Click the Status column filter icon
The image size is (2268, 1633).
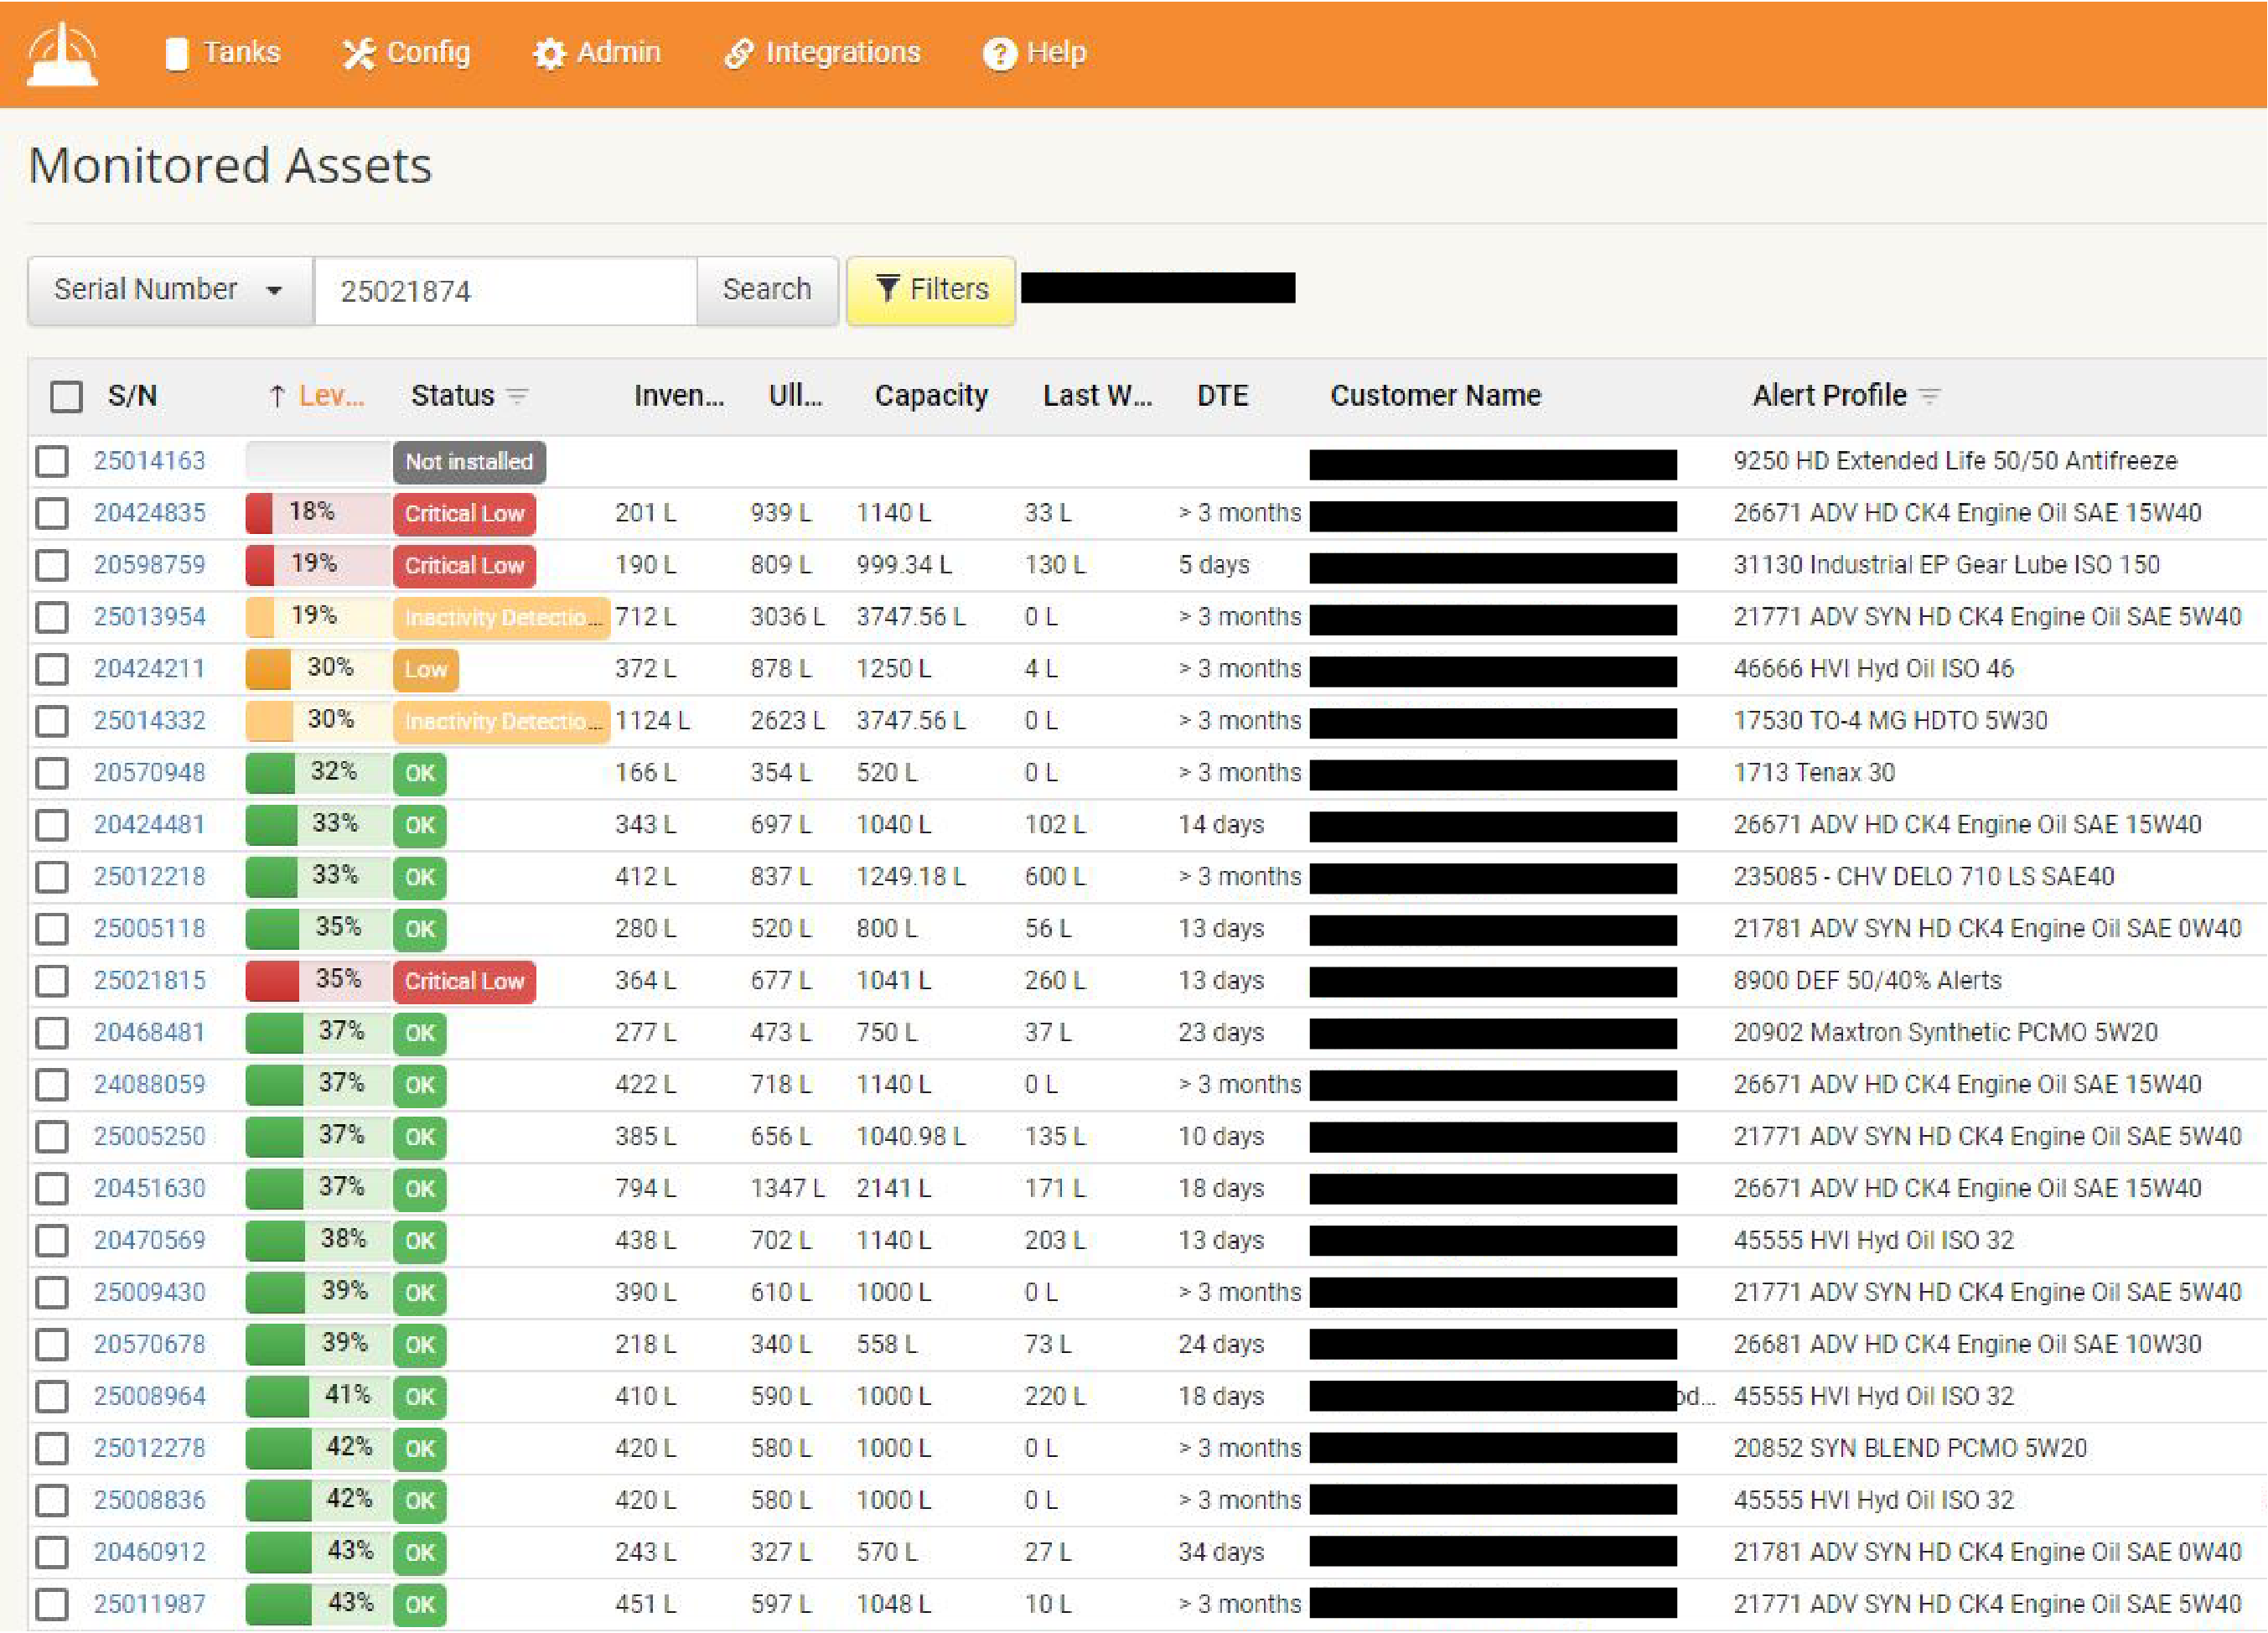(x=517, y=396)
